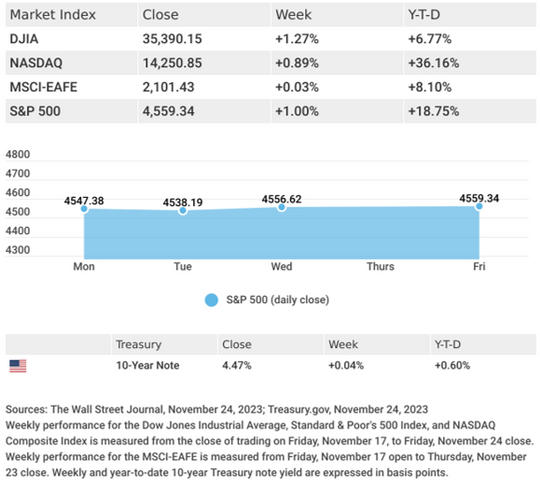Viewport: 540px width, 487px height.
Task: Select the Friday data point 4559.34
Action: [x=479, y=206]
